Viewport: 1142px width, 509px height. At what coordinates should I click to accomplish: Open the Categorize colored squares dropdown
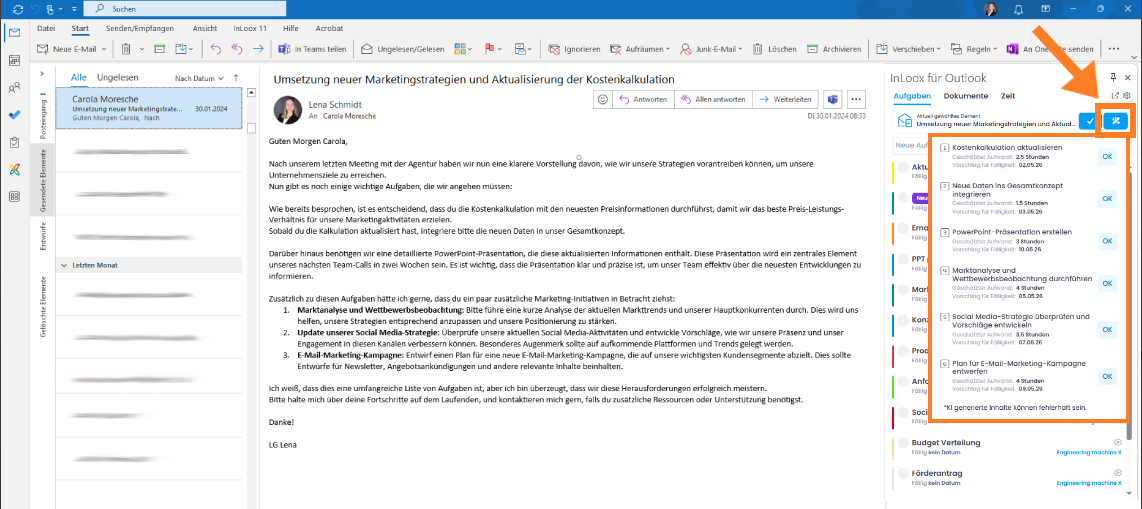tap(463, 49)
